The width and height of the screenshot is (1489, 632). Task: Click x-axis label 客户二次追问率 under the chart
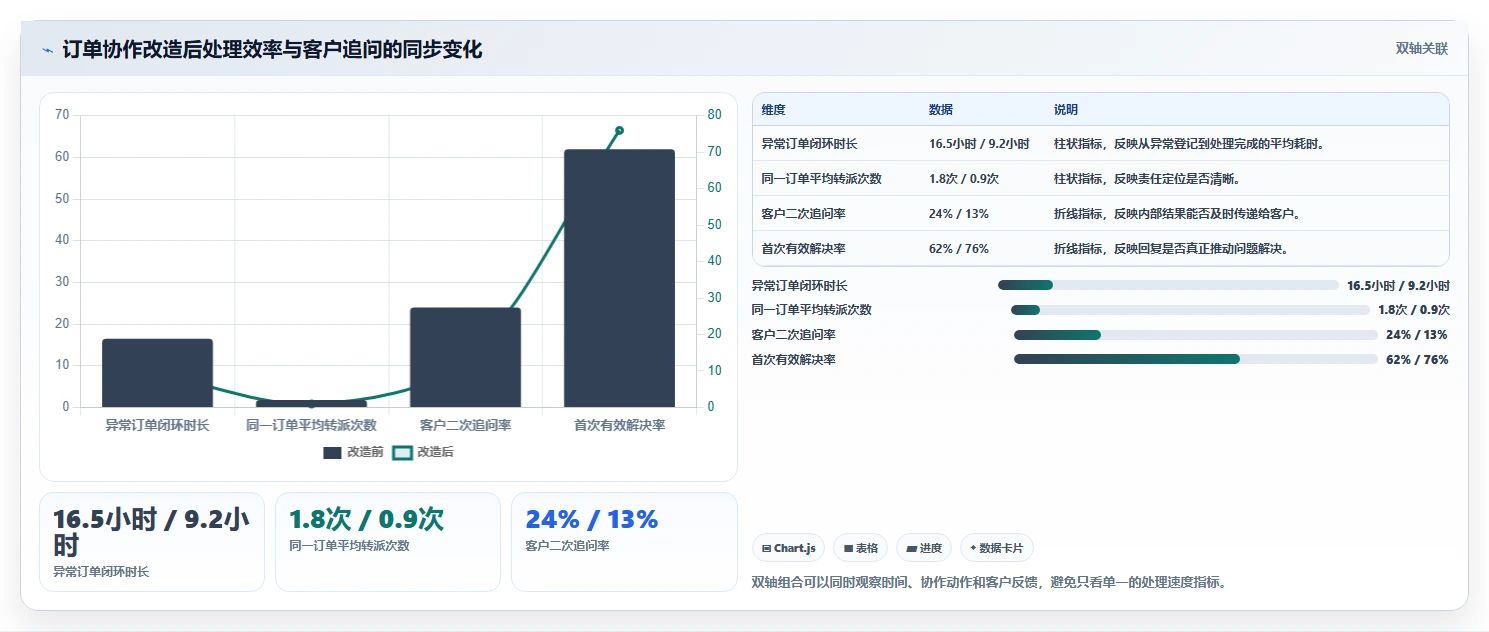[465, 425]
